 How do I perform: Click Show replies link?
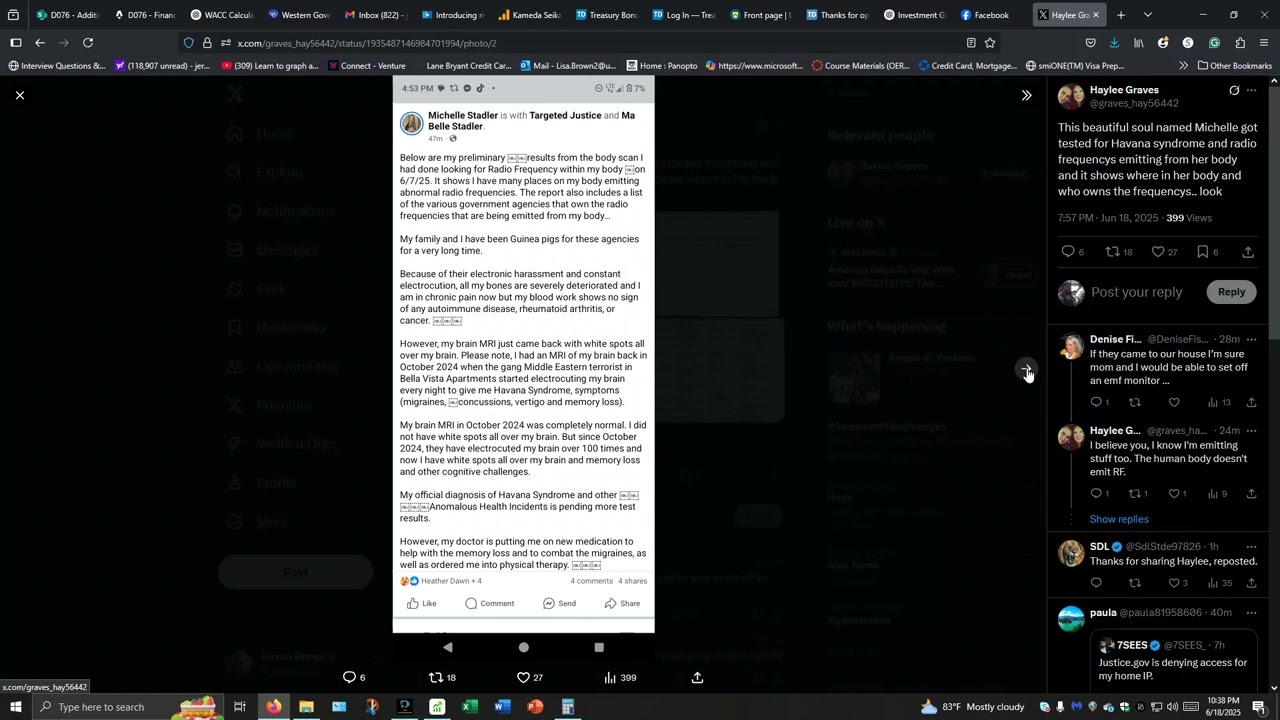tap(1119, 520)
